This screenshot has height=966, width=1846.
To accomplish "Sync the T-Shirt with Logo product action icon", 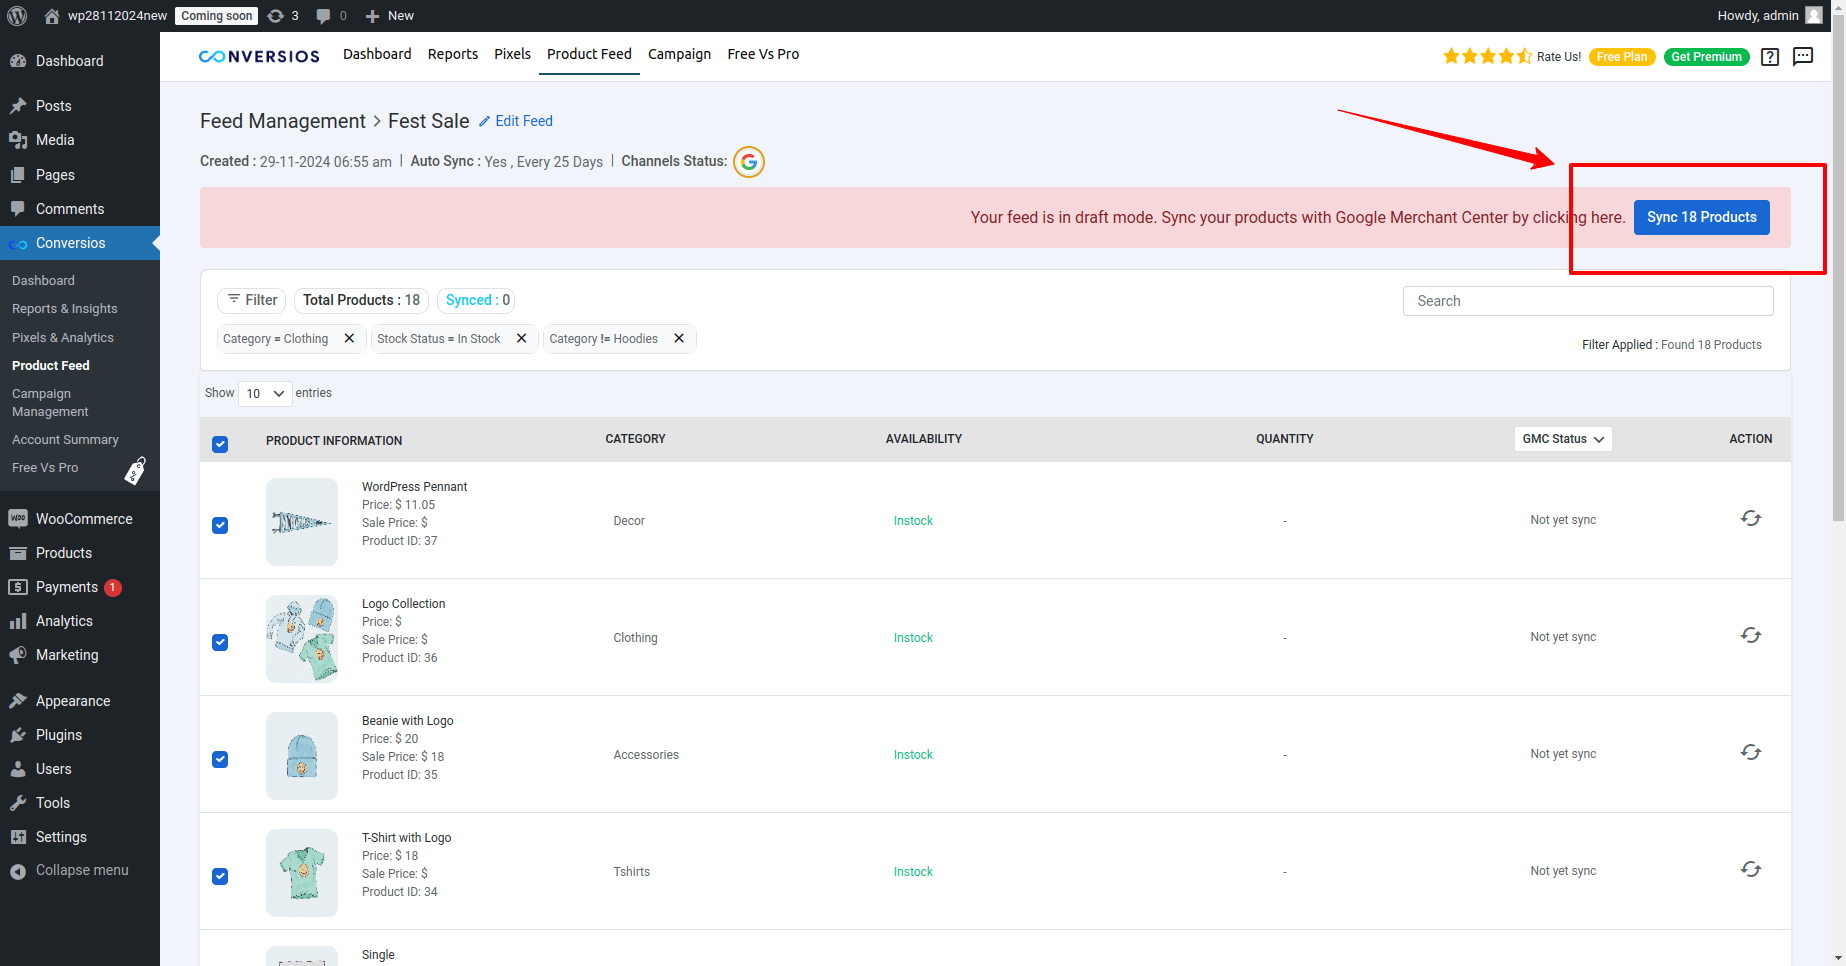I will pyautogui.click(x=1751, y=869).
